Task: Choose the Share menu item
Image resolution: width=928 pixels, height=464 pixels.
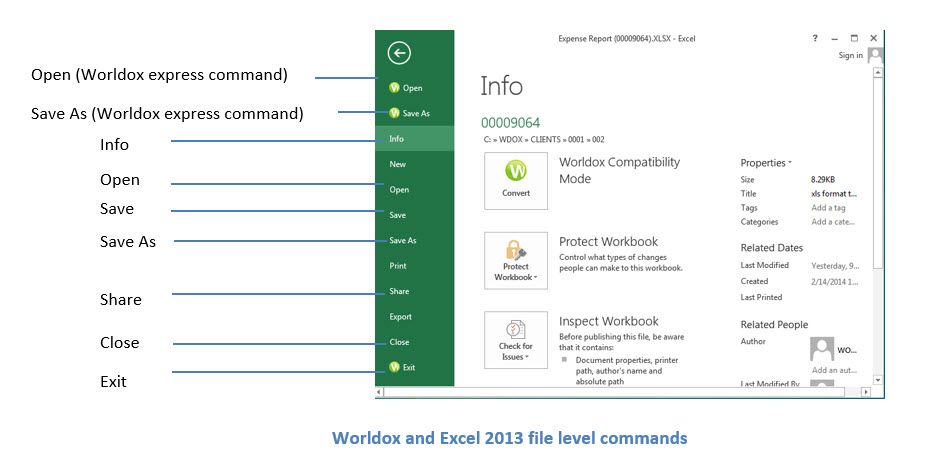Action: 415,291
